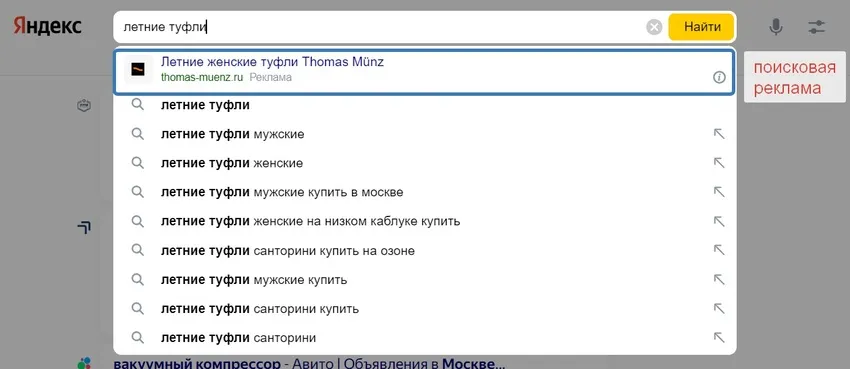
Task: Visit the thomas-muenz.ru green link
Action: (x=202, y=77)
